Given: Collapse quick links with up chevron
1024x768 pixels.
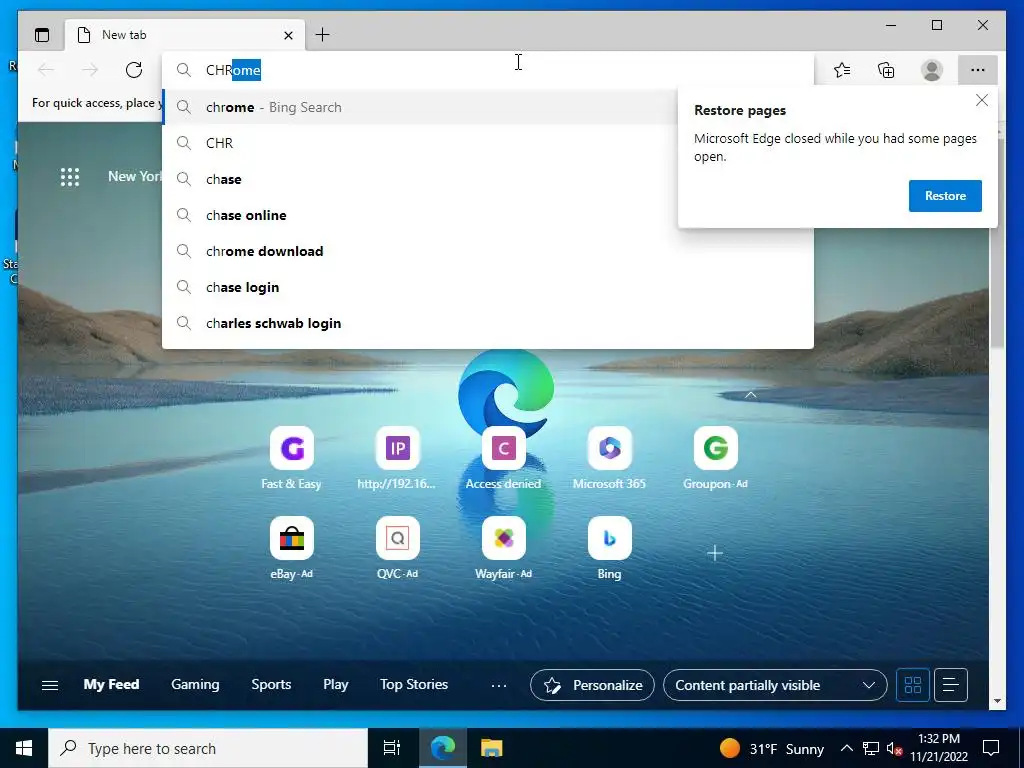Looking at the screenshot, I should (751, 394).
